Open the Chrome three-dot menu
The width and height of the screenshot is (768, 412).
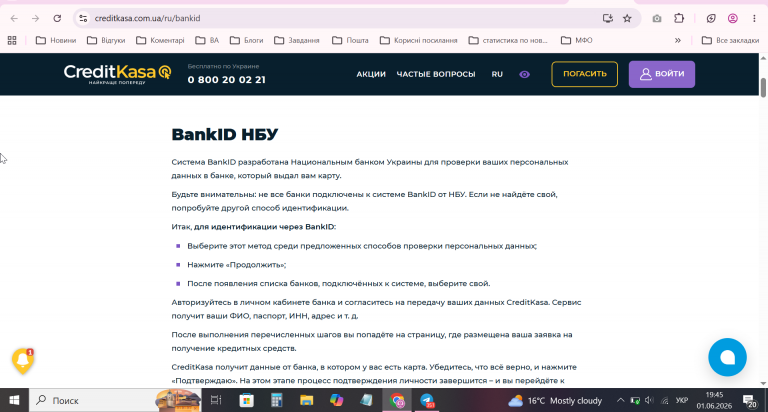754,19
